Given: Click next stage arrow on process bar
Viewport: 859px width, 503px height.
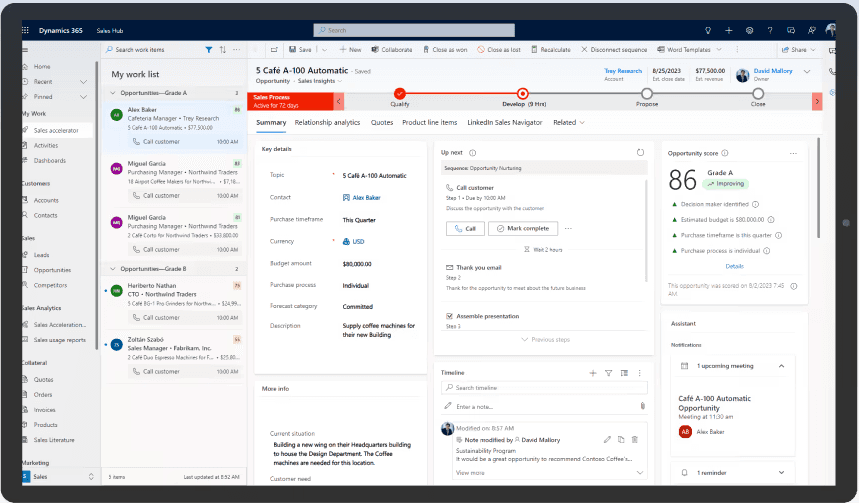Looking at the screenshot, I should (817, 101).
